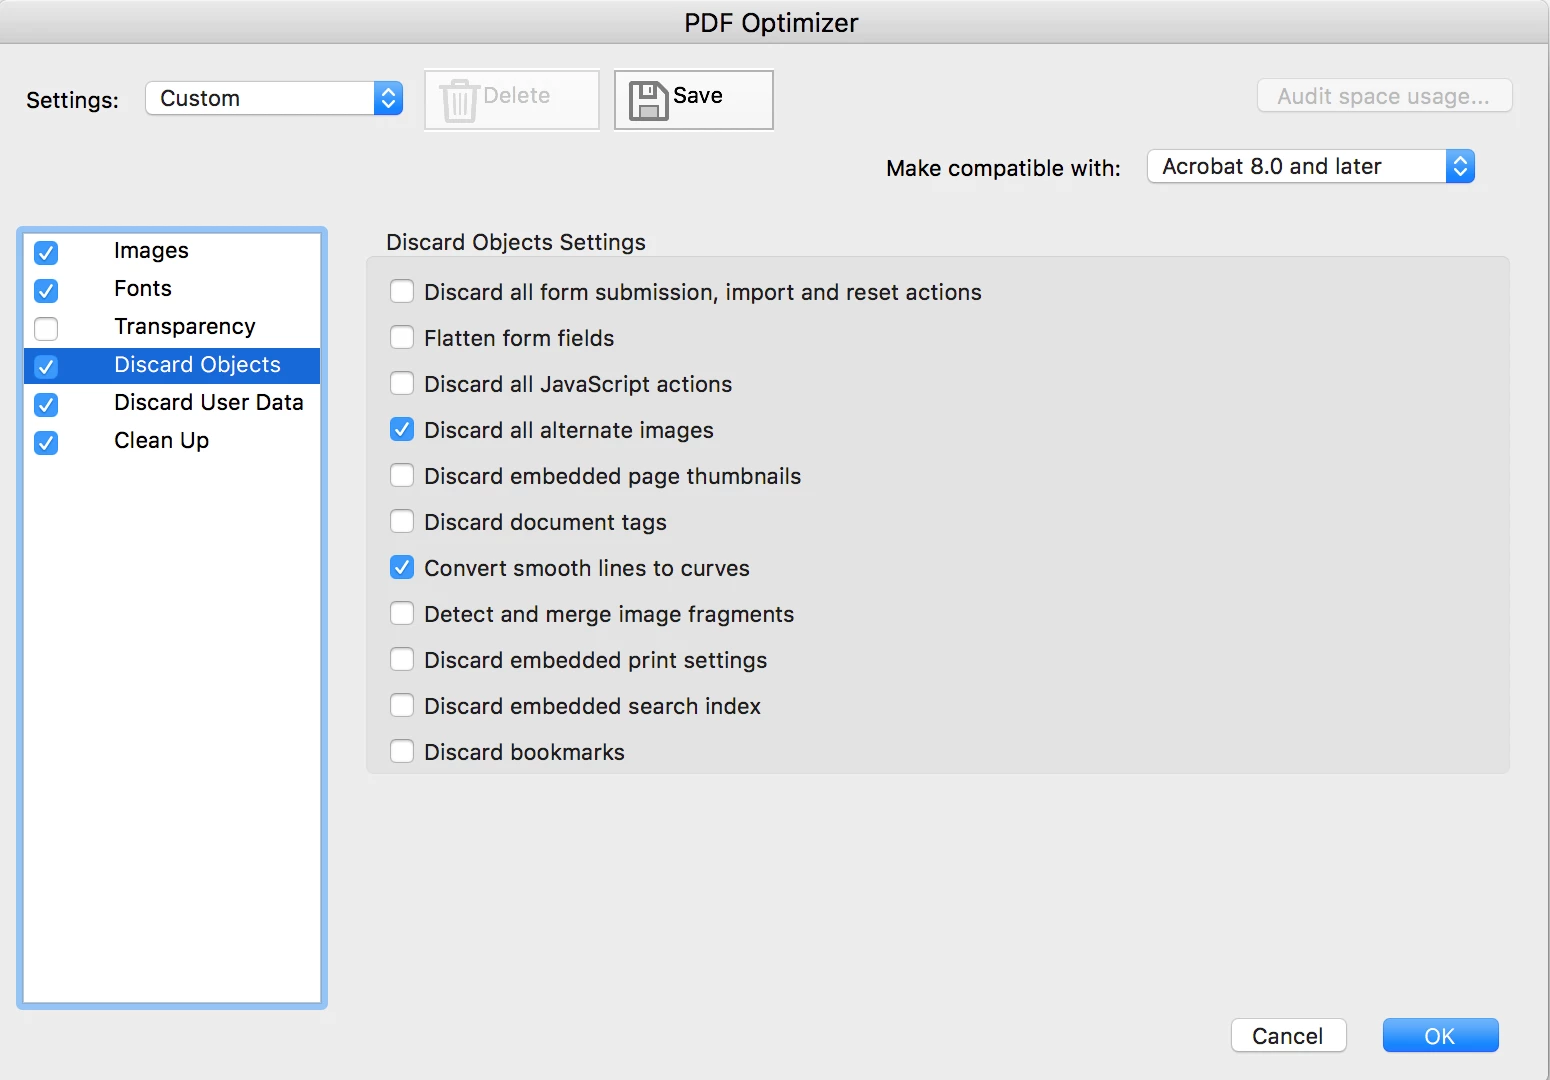Enable Detect and merge image fragments
This screenshot has width=1550, height=1080.
coord(402,613)
